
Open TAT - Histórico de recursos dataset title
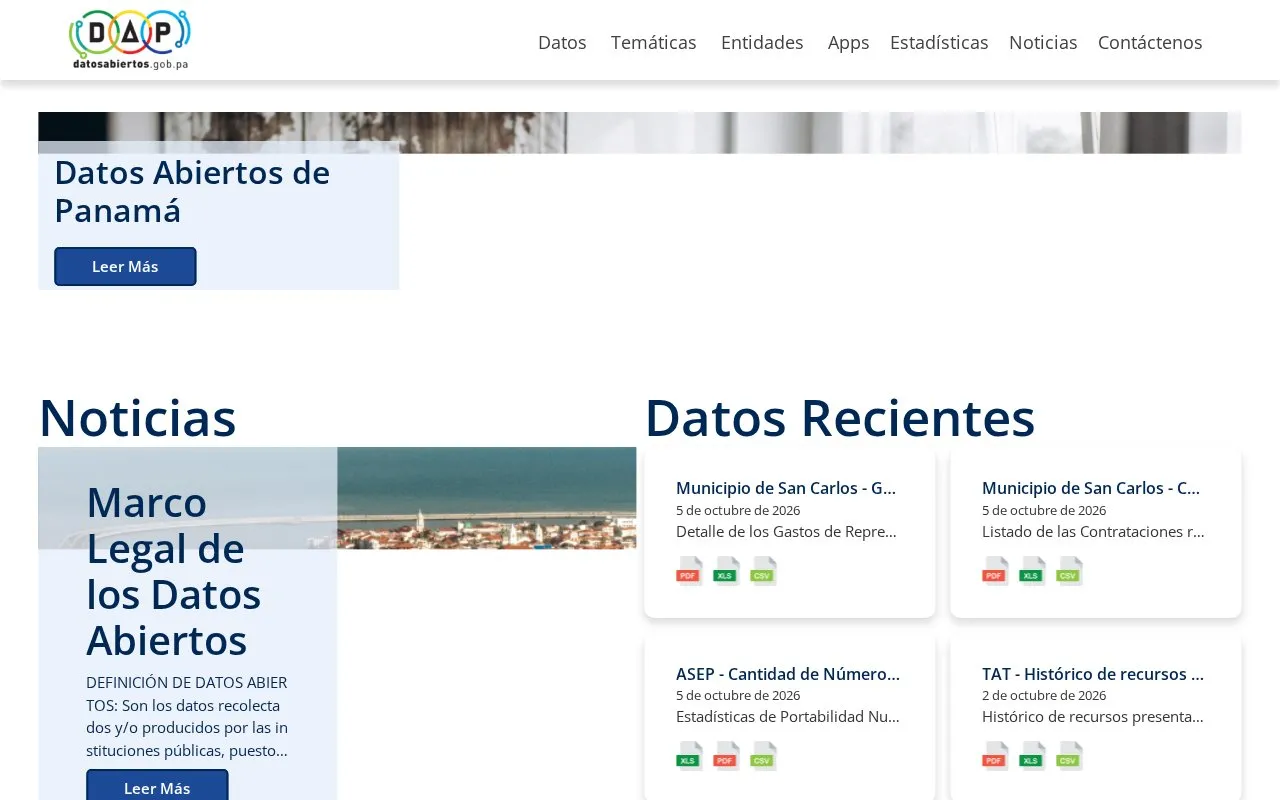(x=1092, y=674)
